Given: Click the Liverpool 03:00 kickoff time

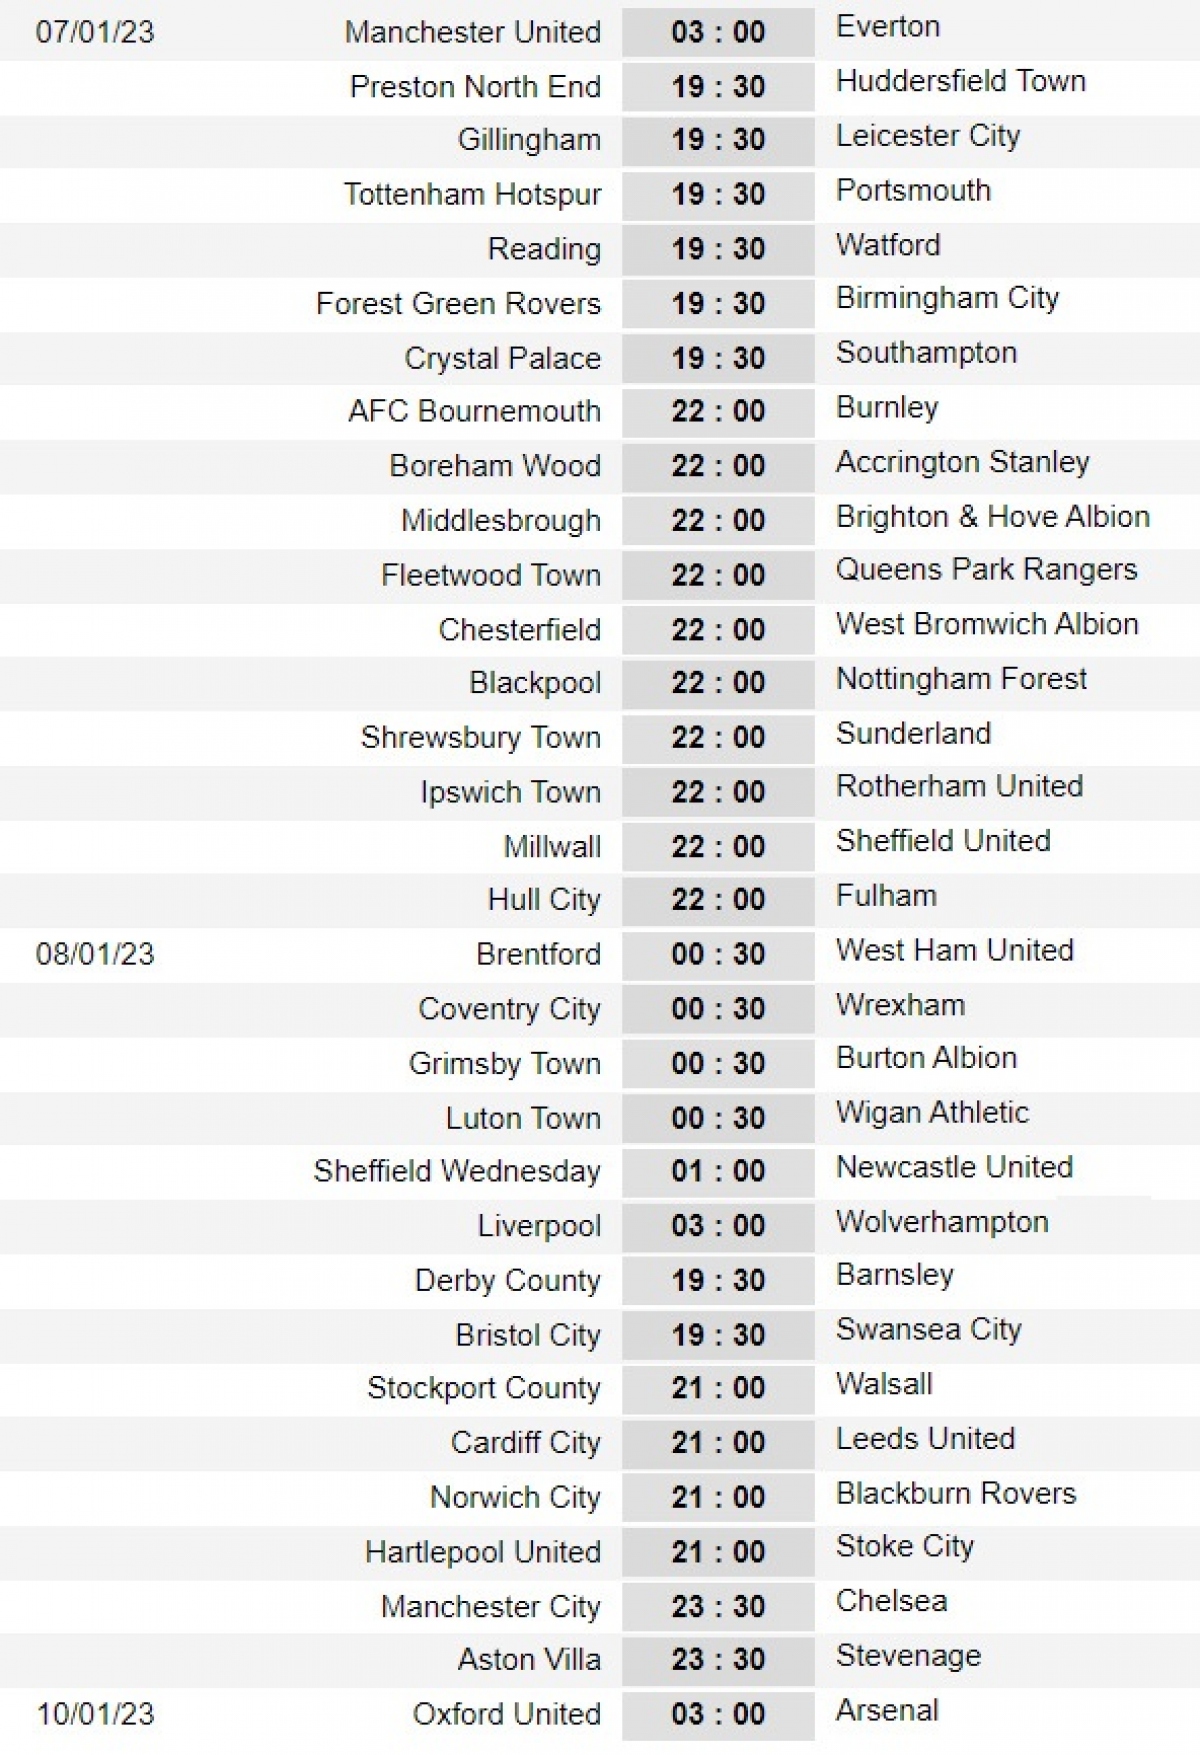Looking at the screenshot, I should 718,1225.
